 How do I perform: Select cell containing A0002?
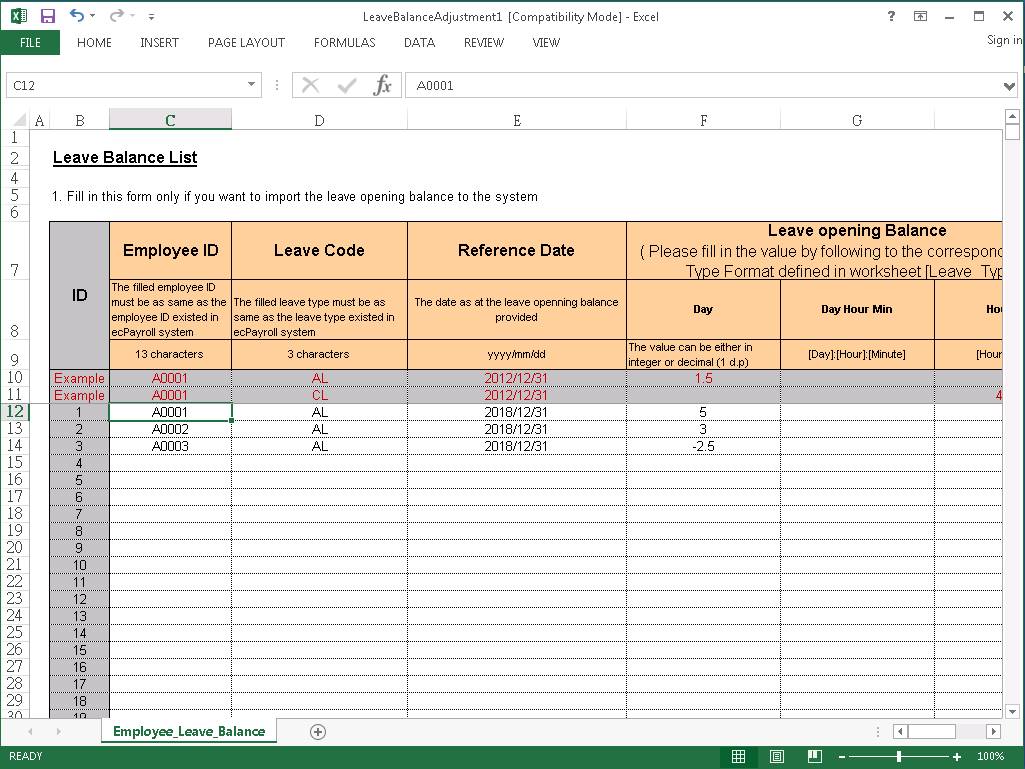point(170,429)
